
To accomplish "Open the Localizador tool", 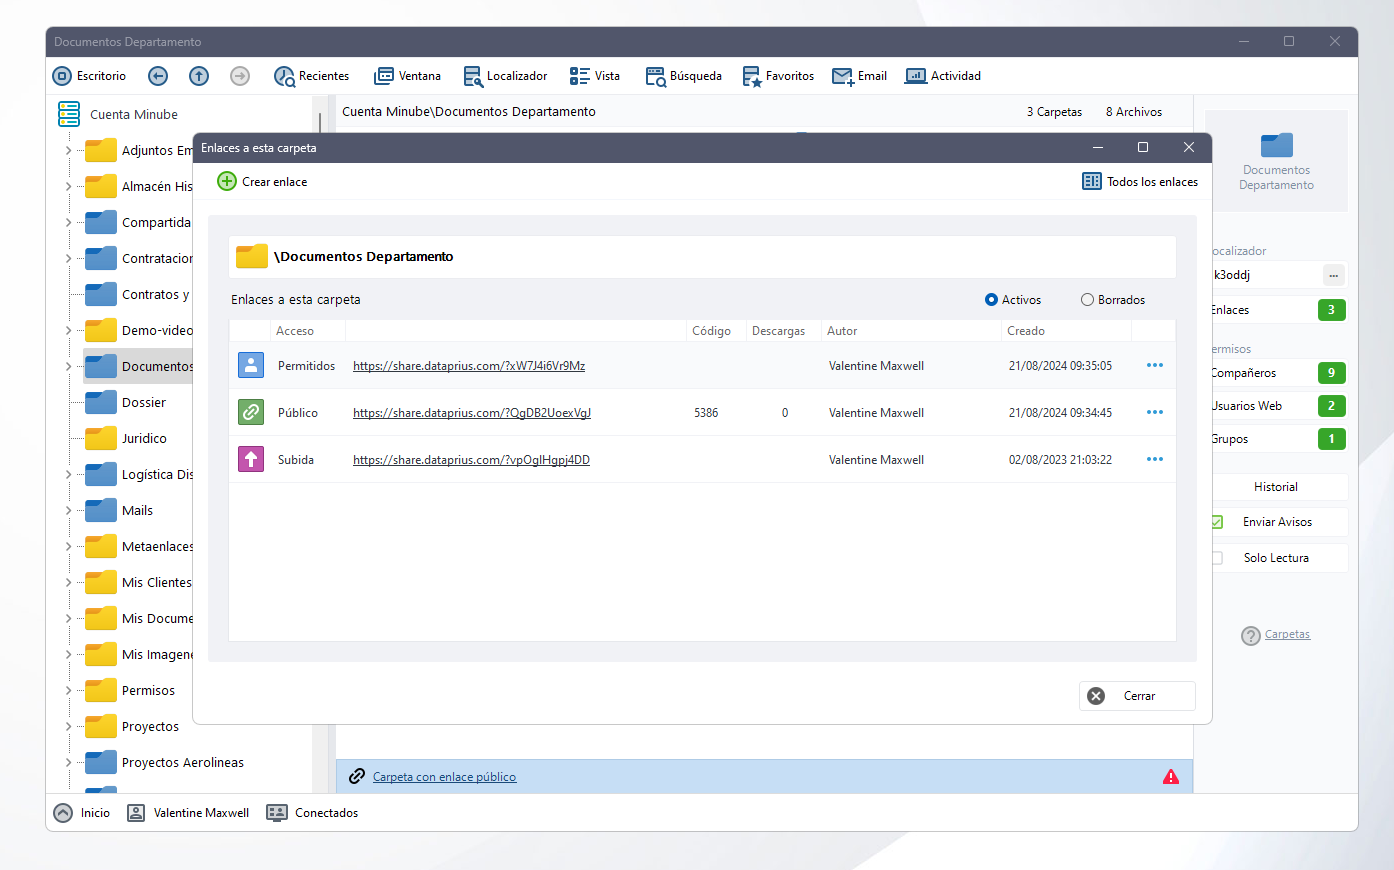I will point(505,76).
